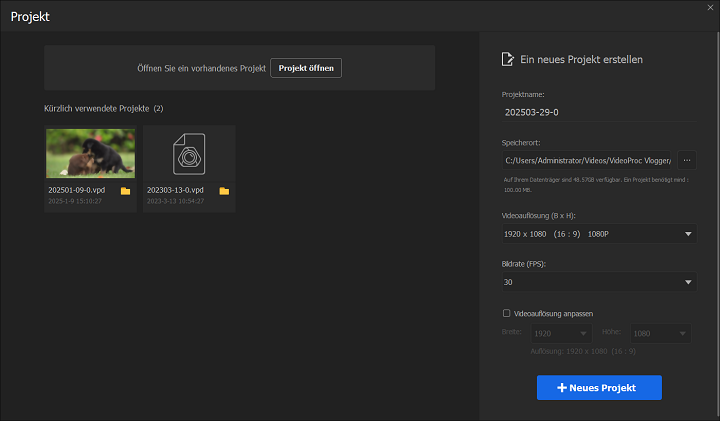The height and width of the screenshot is (421, 720).
Task: Enable Videoauflösung anpassen checkbox
Action: tap(507, 313)
